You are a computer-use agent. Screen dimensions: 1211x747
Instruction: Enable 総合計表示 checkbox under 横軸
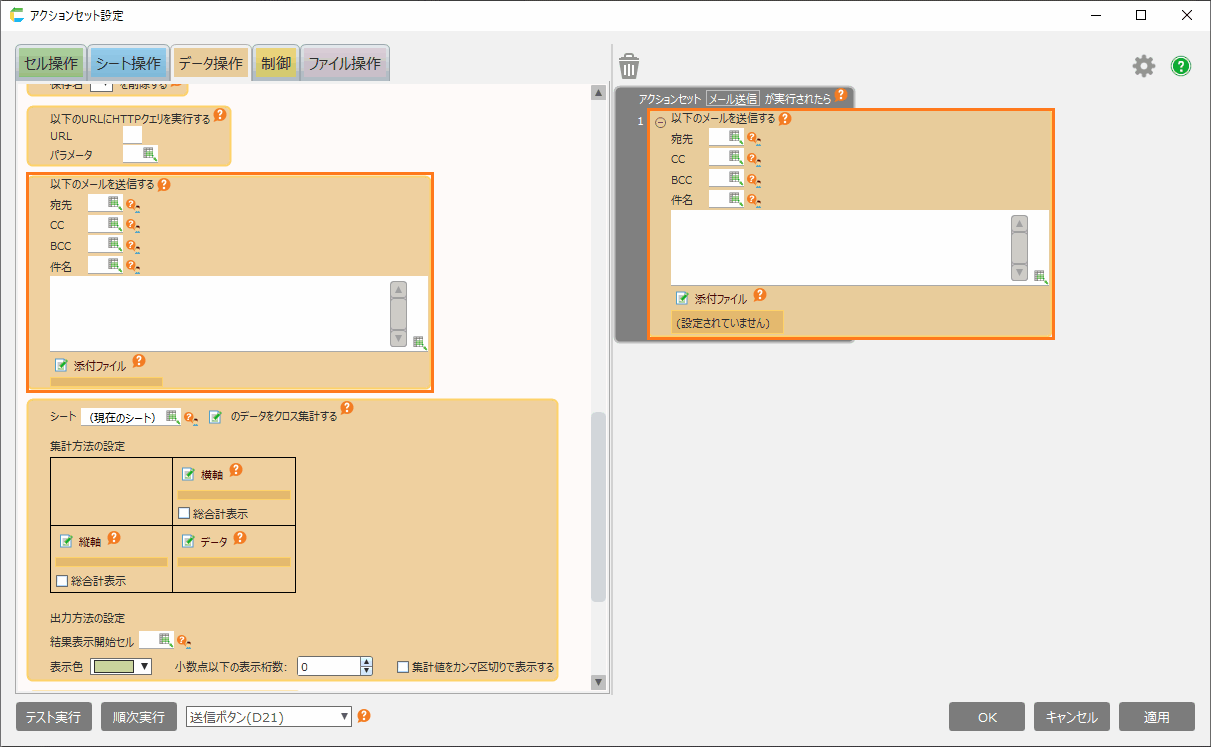coord(184,513)
